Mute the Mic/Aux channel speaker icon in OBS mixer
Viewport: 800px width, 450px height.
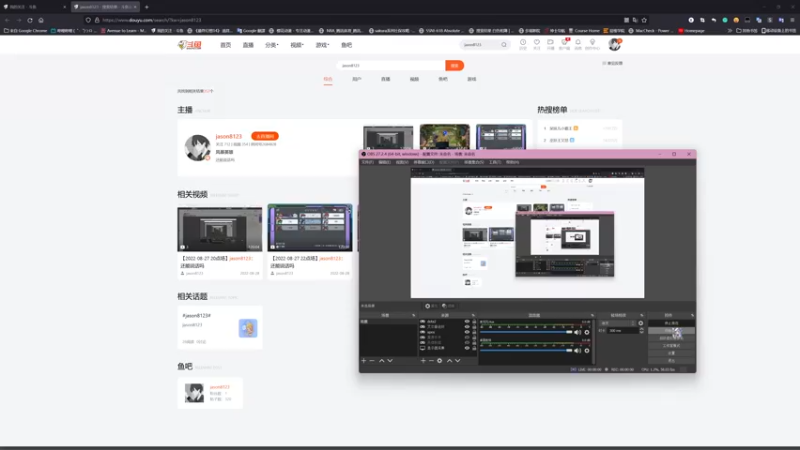pyautogui.click(x=578, y=332)
